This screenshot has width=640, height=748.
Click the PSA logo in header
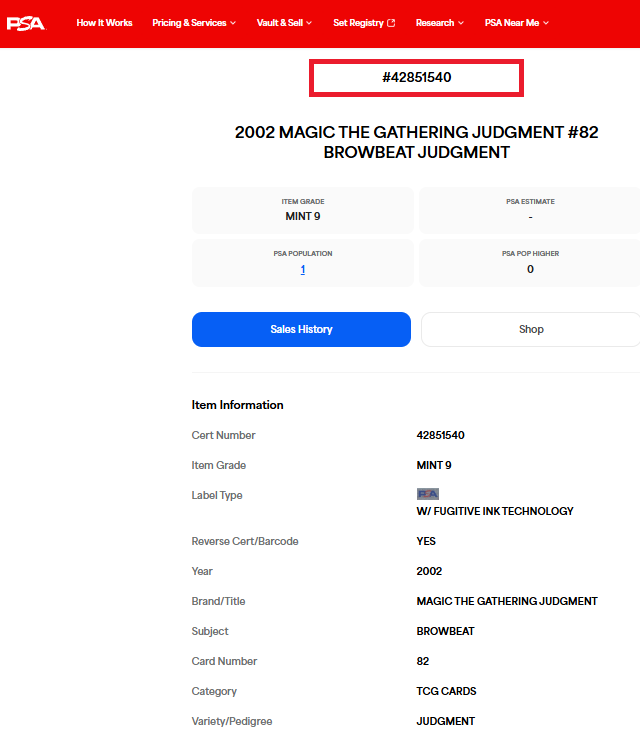[x=26, y=23]
